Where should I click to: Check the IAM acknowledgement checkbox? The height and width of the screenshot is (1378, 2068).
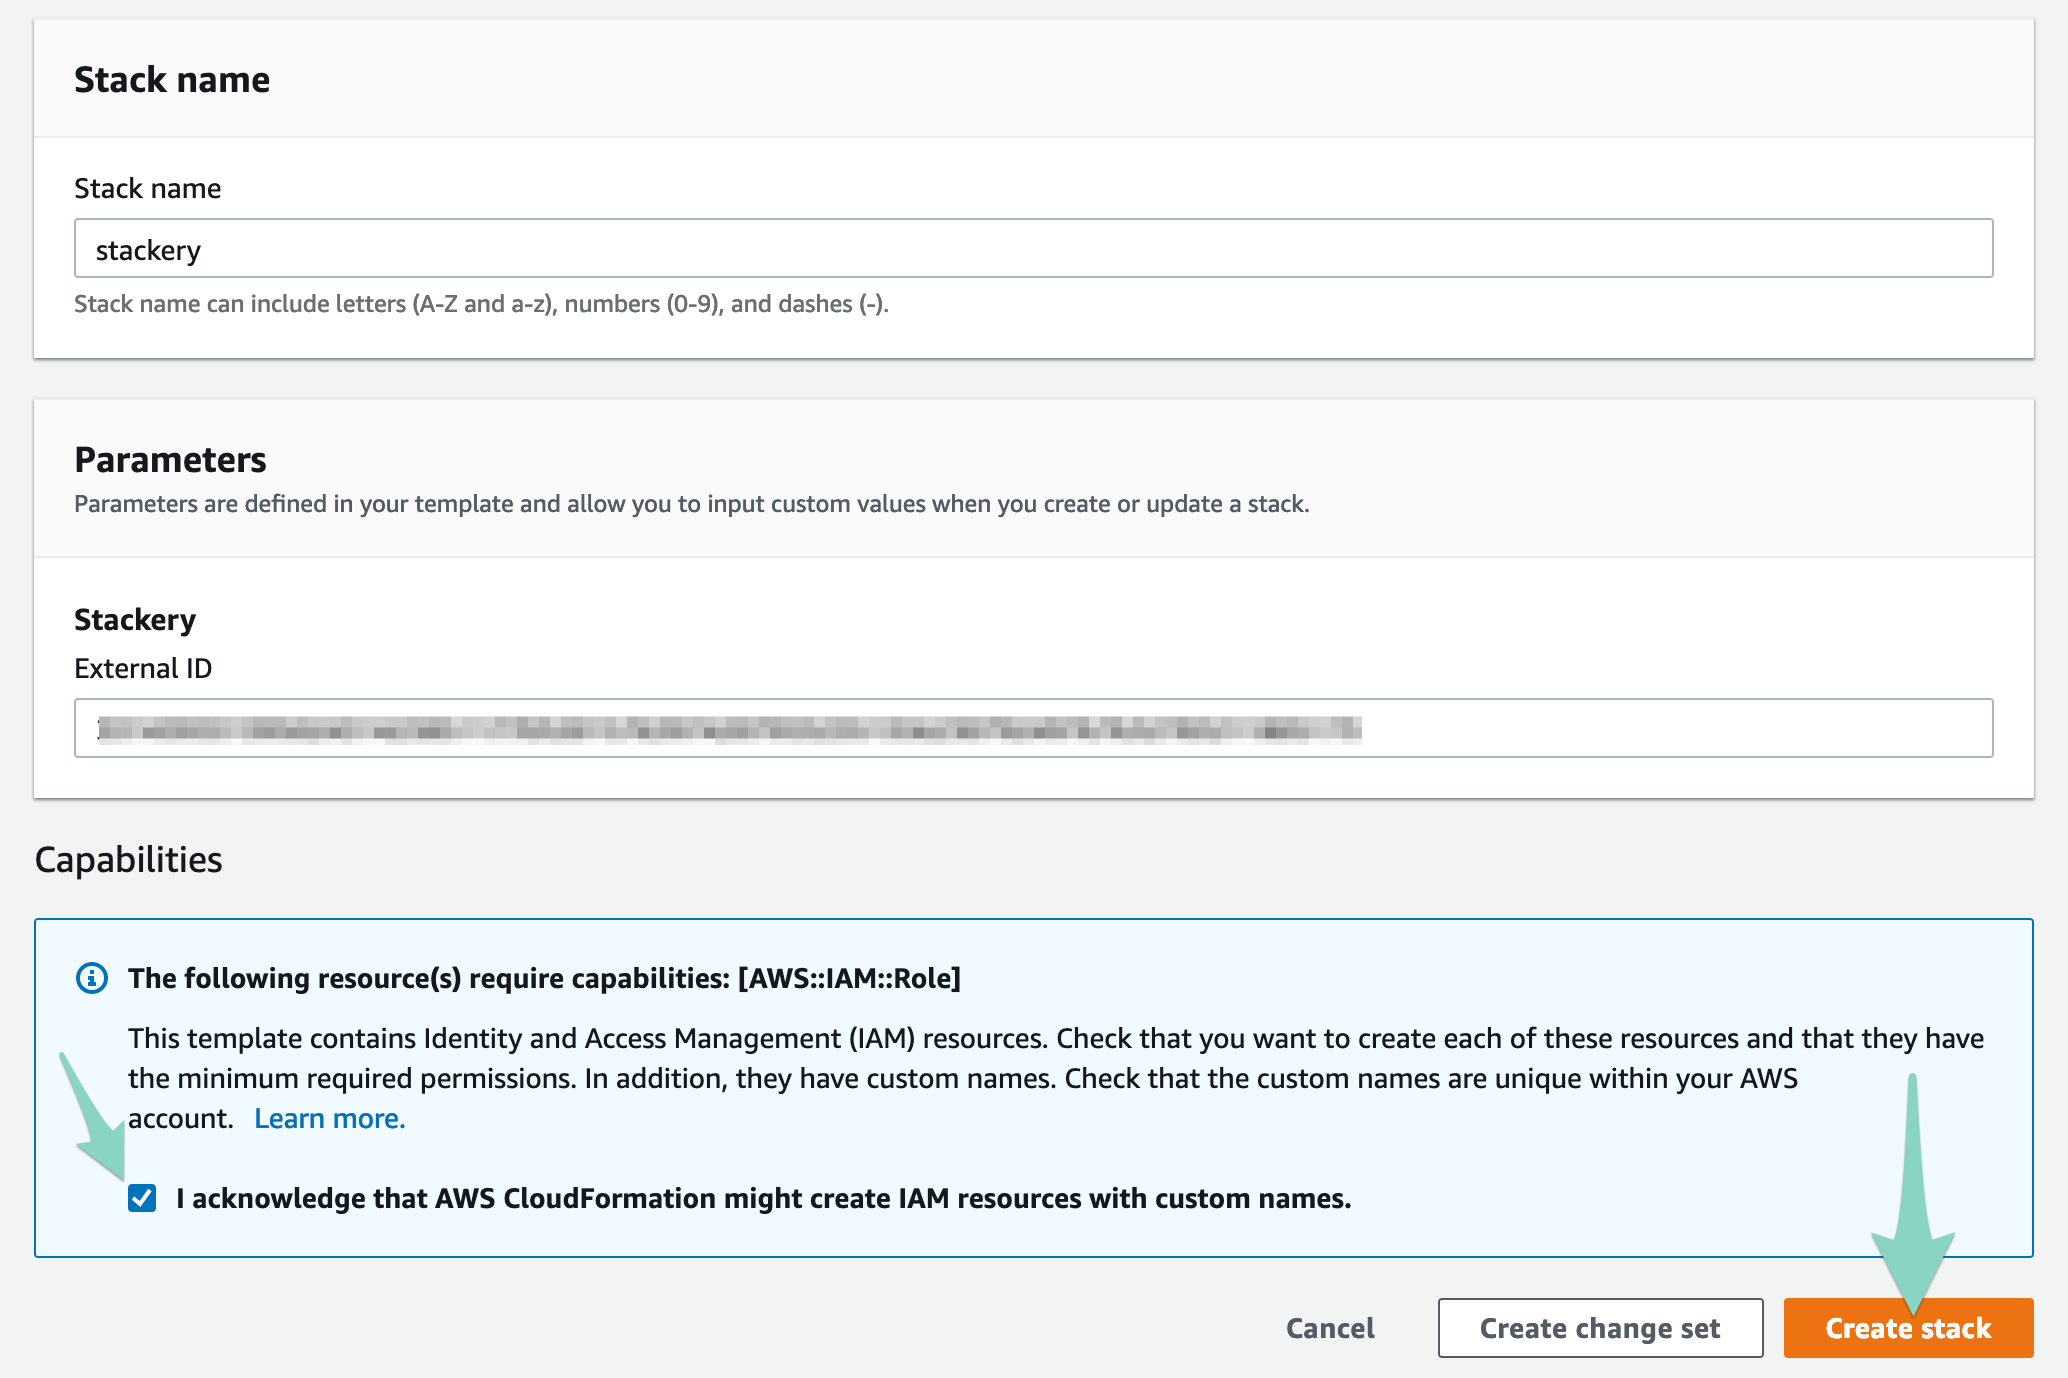[x=142, y=1198]
